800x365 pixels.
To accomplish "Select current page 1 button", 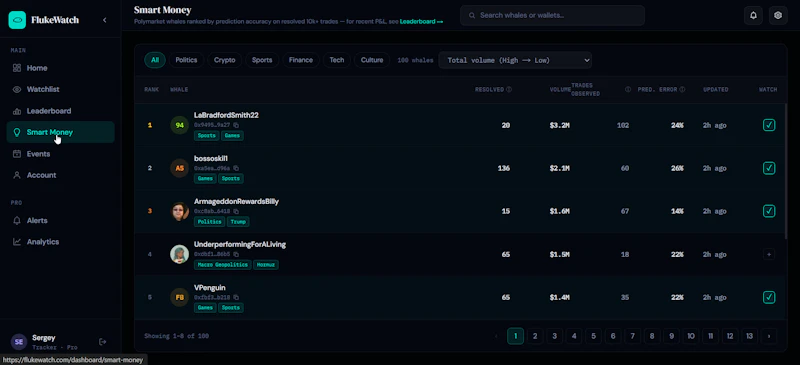I will click(x=515, y=336).
